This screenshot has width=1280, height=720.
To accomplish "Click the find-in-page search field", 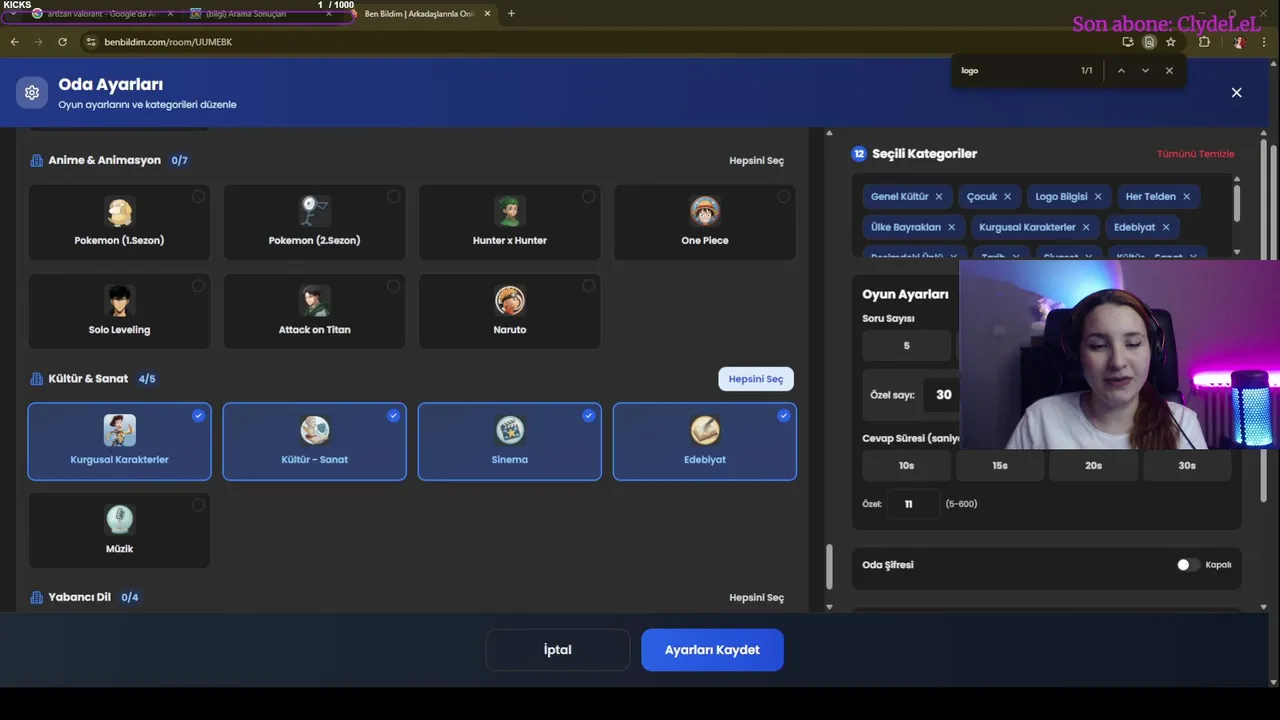I will 1015,71.
